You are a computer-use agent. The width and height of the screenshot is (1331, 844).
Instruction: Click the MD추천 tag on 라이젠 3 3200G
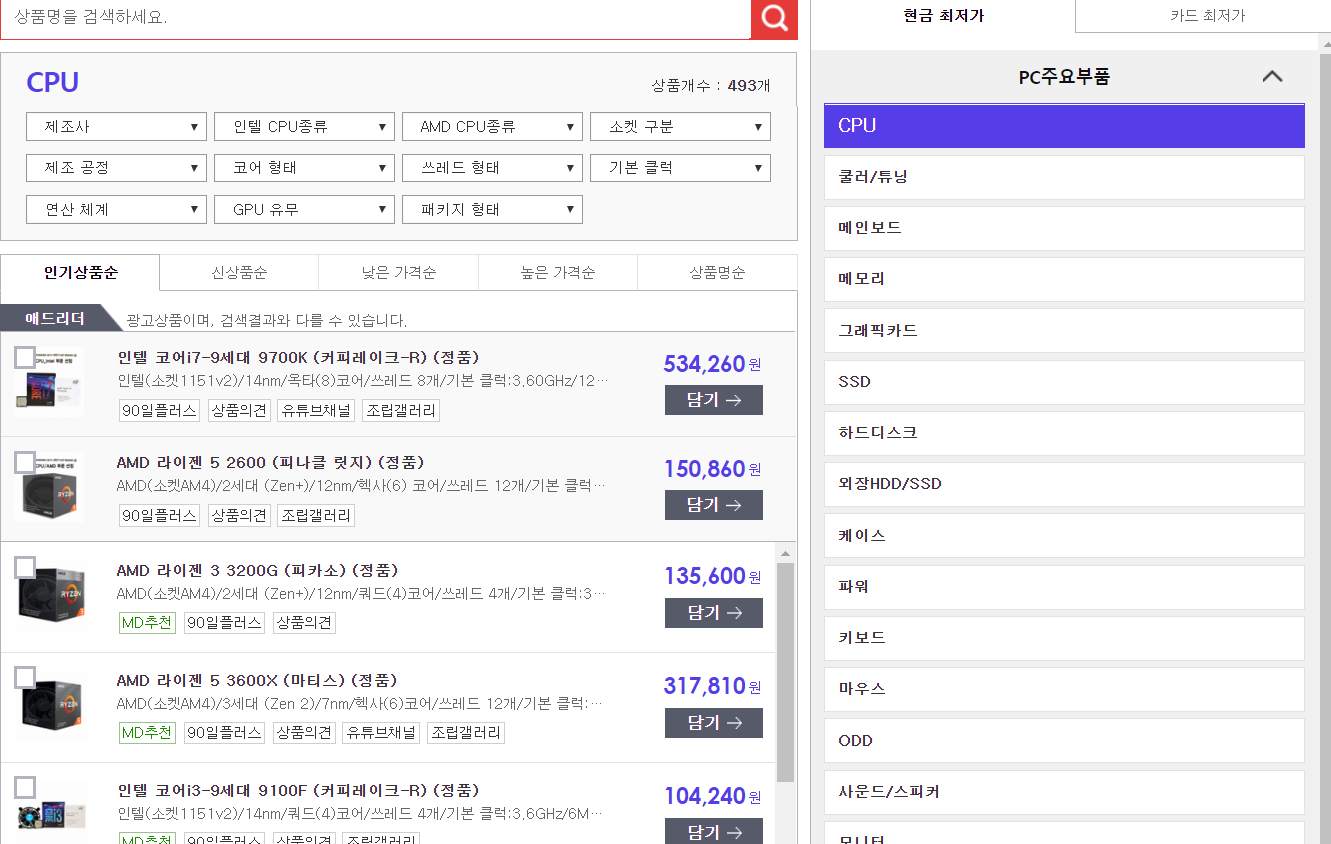click(147, 623)
